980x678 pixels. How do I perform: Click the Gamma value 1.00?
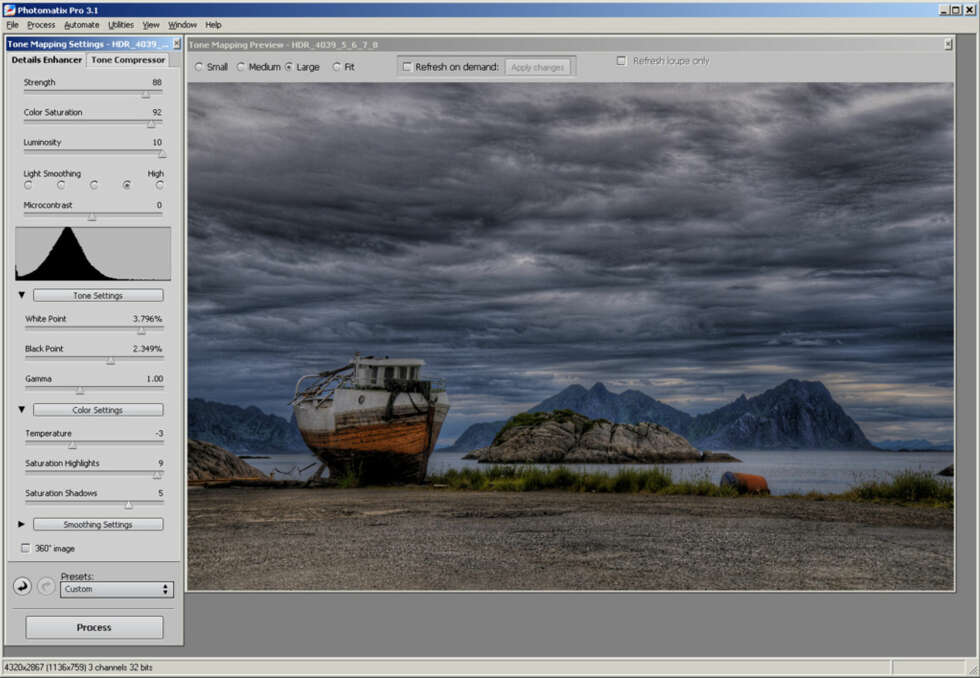tap(154, 379)
